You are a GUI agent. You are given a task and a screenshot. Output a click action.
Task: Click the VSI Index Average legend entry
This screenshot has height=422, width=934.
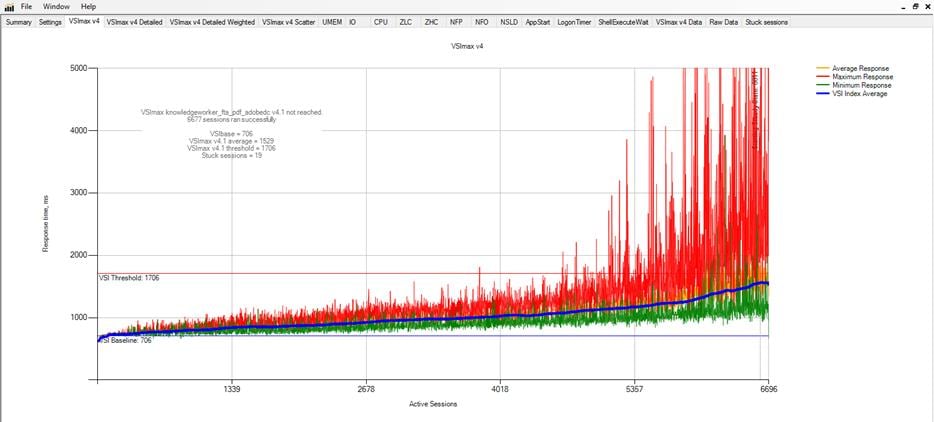point(851,94)
